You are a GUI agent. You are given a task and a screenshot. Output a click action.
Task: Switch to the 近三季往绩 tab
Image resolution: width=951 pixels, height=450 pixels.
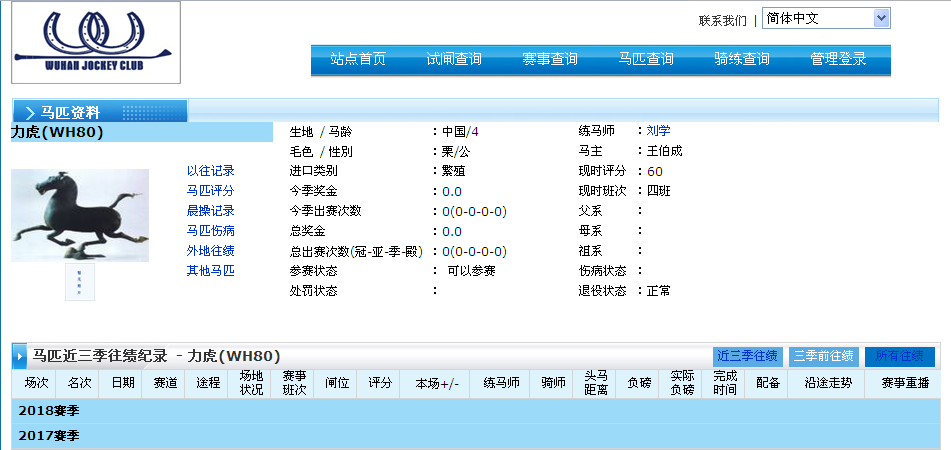pos(747,356)
